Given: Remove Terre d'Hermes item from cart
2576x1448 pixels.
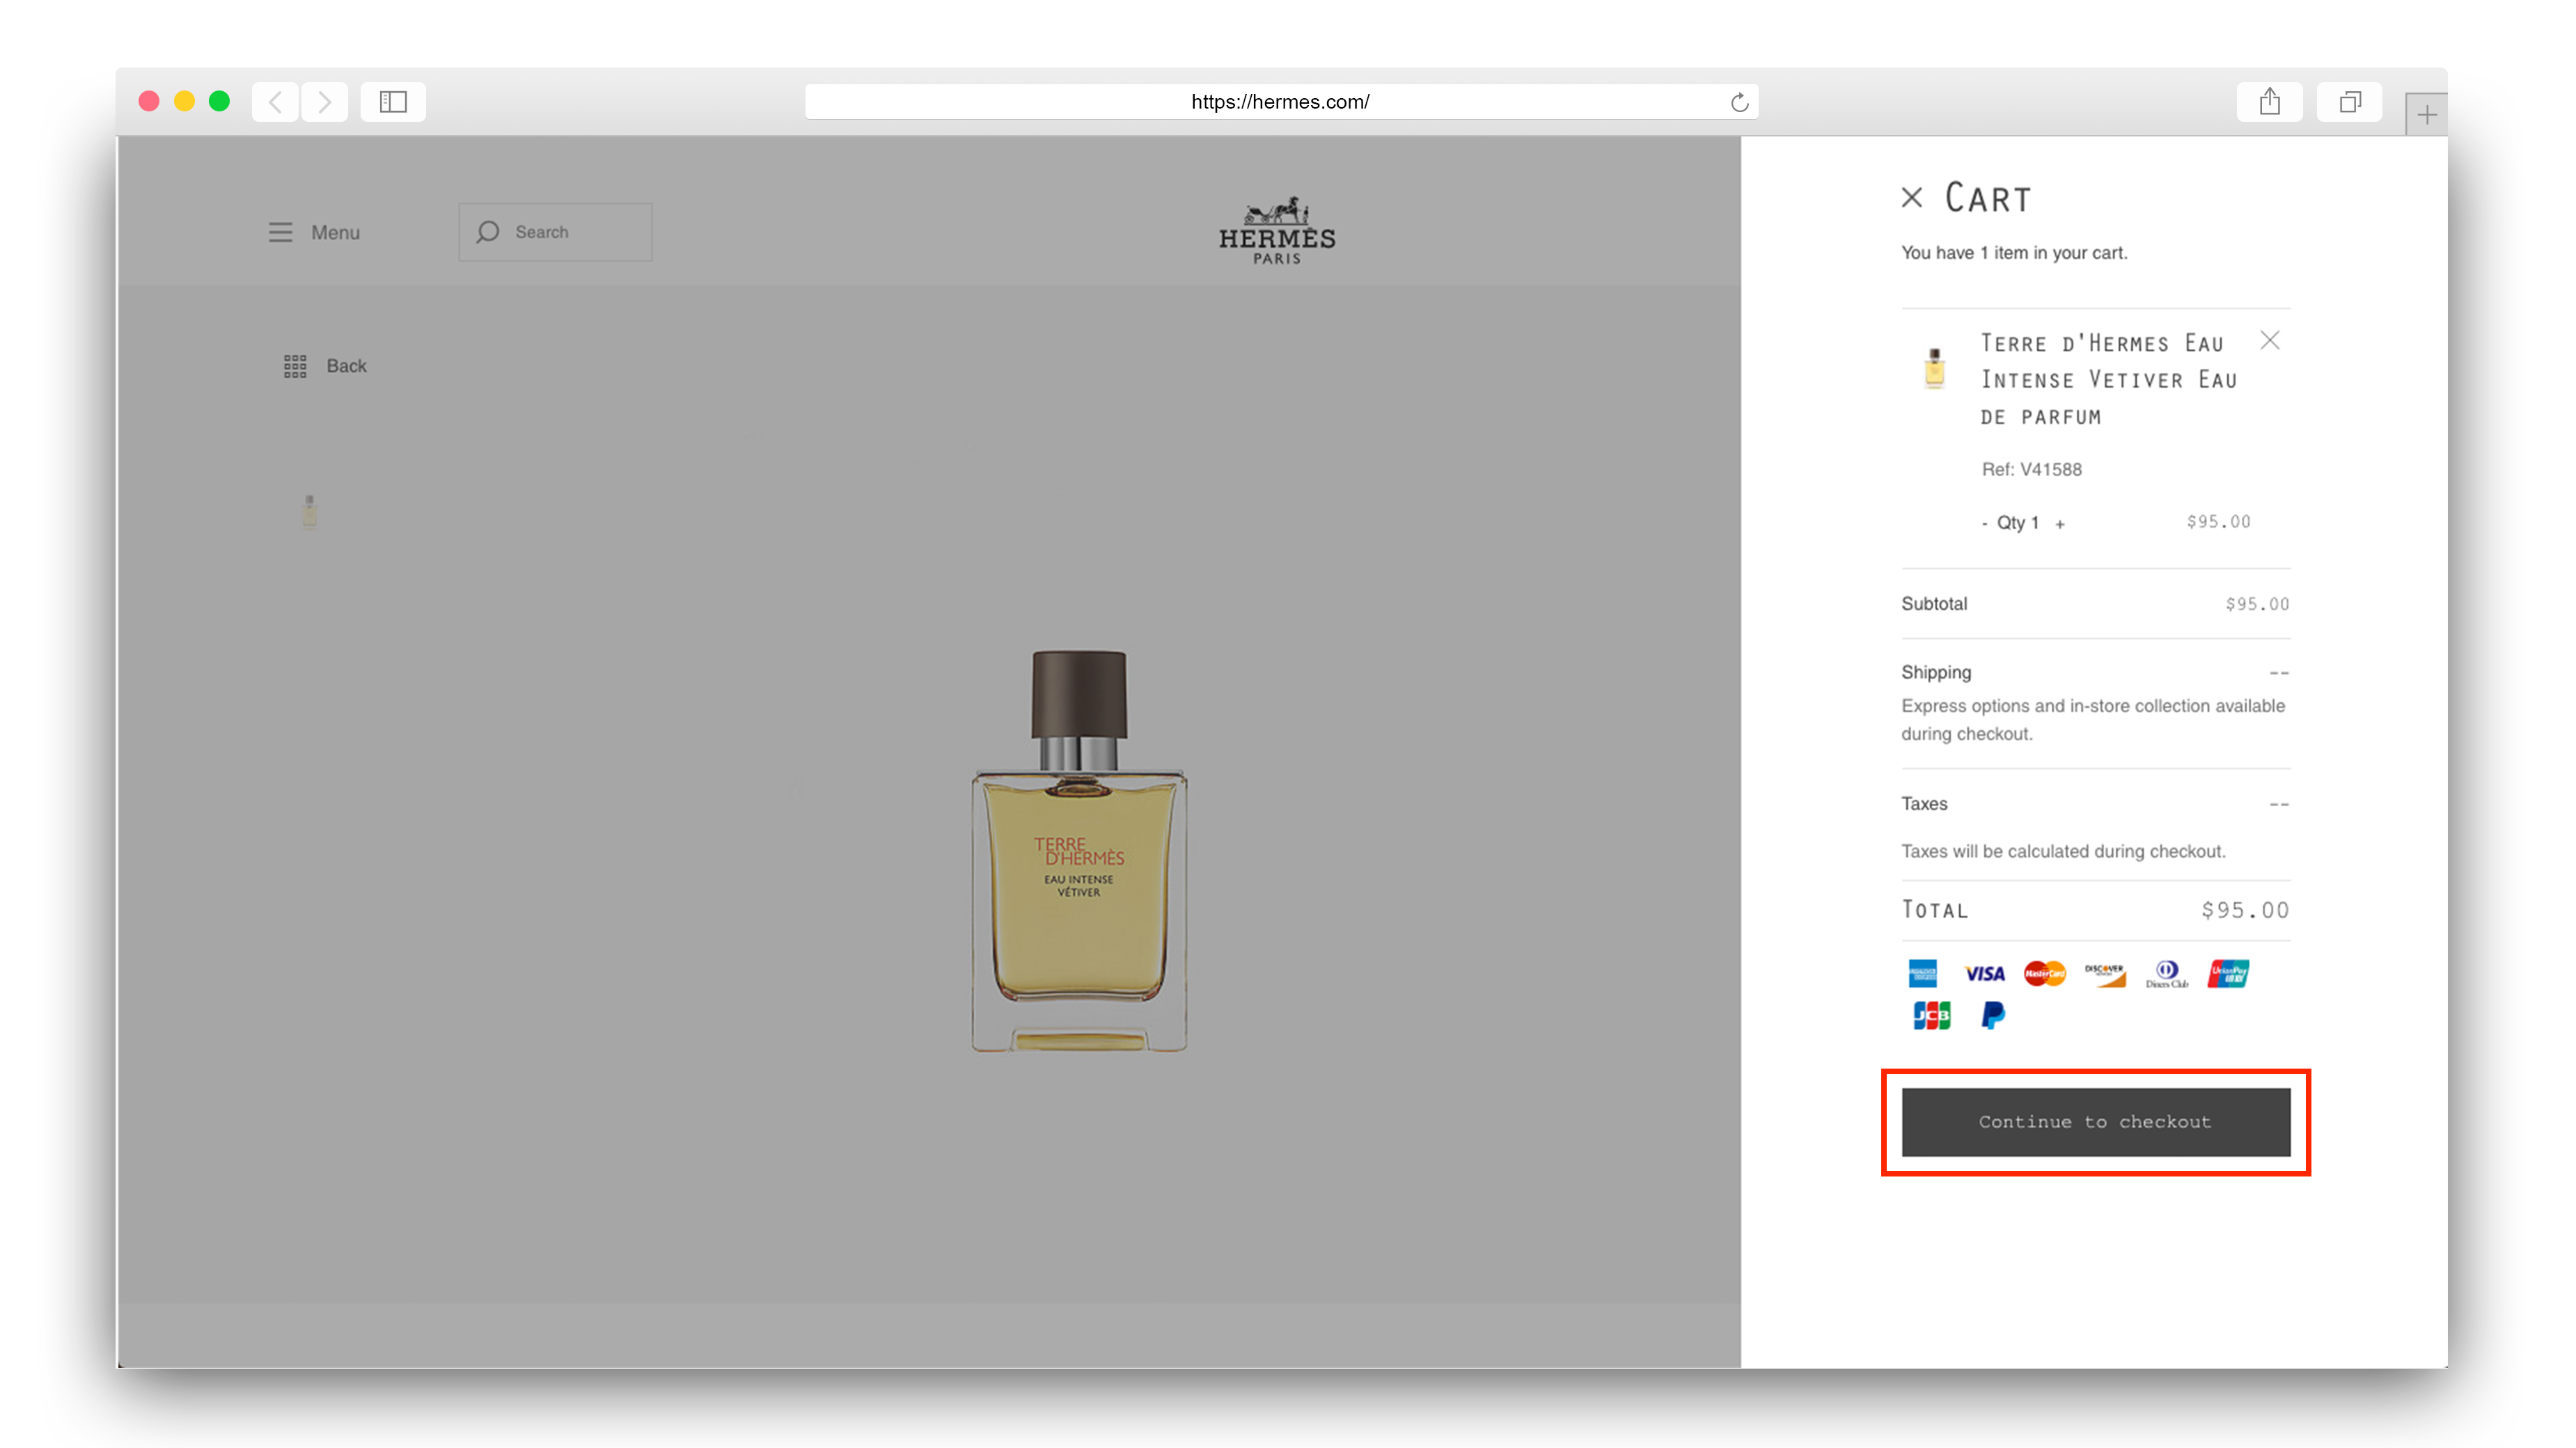Looking at the screenshot, I should point(2269,341).
